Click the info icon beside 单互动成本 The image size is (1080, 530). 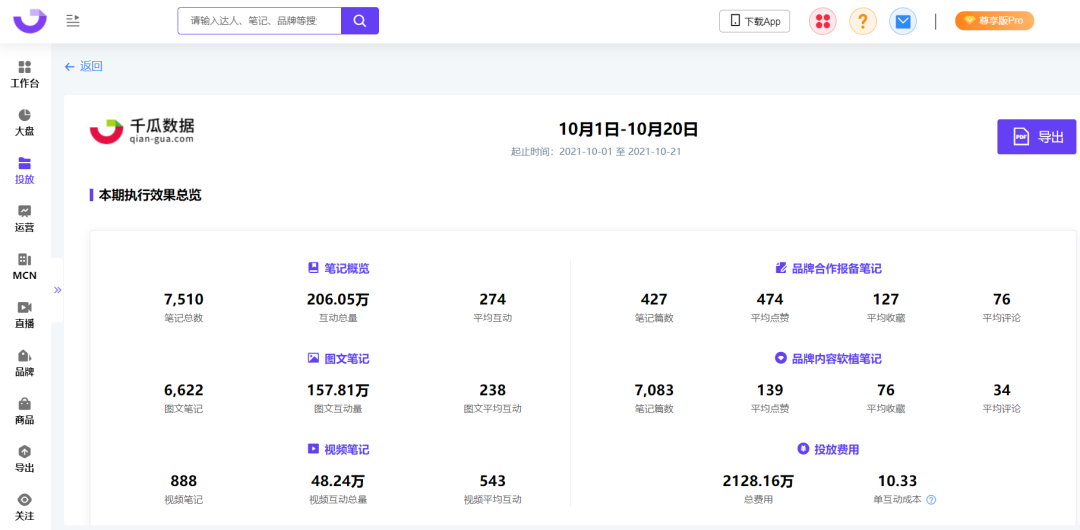pyautogui.click(x=931, y=500)
